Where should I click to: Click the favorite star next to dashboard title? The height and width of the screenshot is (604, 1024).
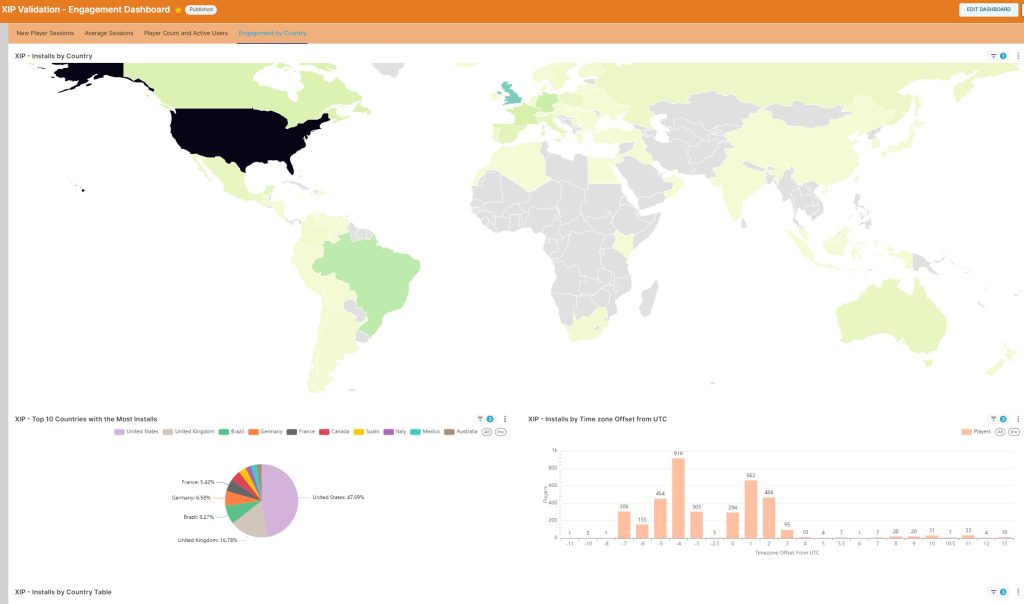pos(178,9)
